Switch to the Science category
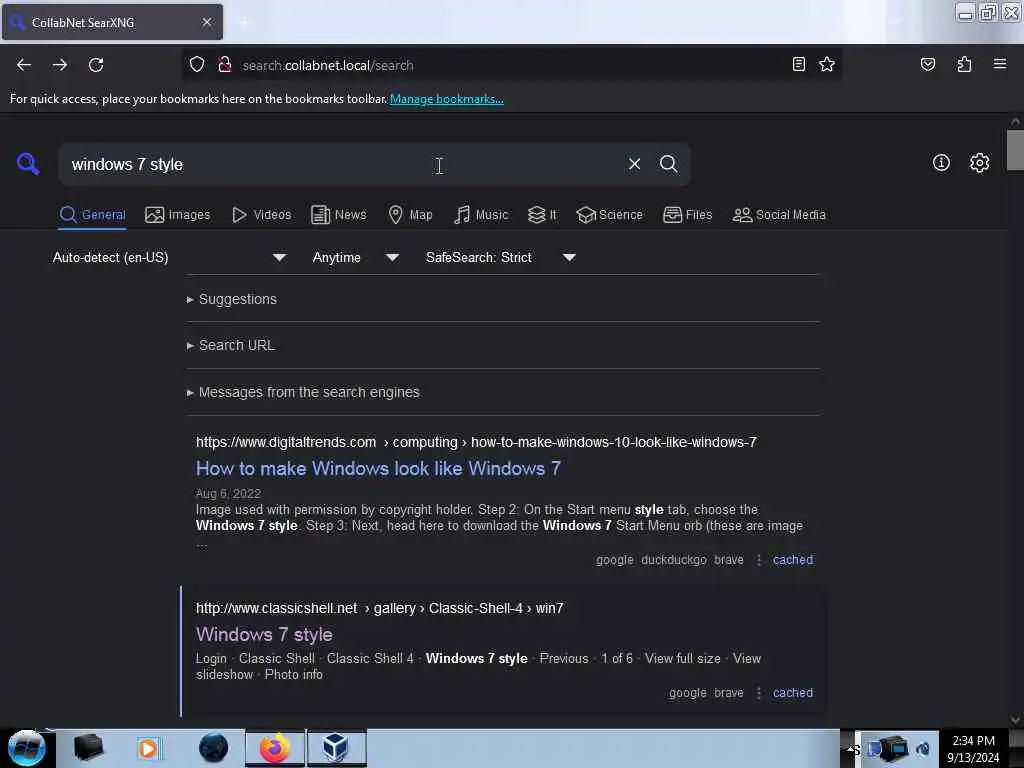1024x768 pixels. (x=609, y=214)
